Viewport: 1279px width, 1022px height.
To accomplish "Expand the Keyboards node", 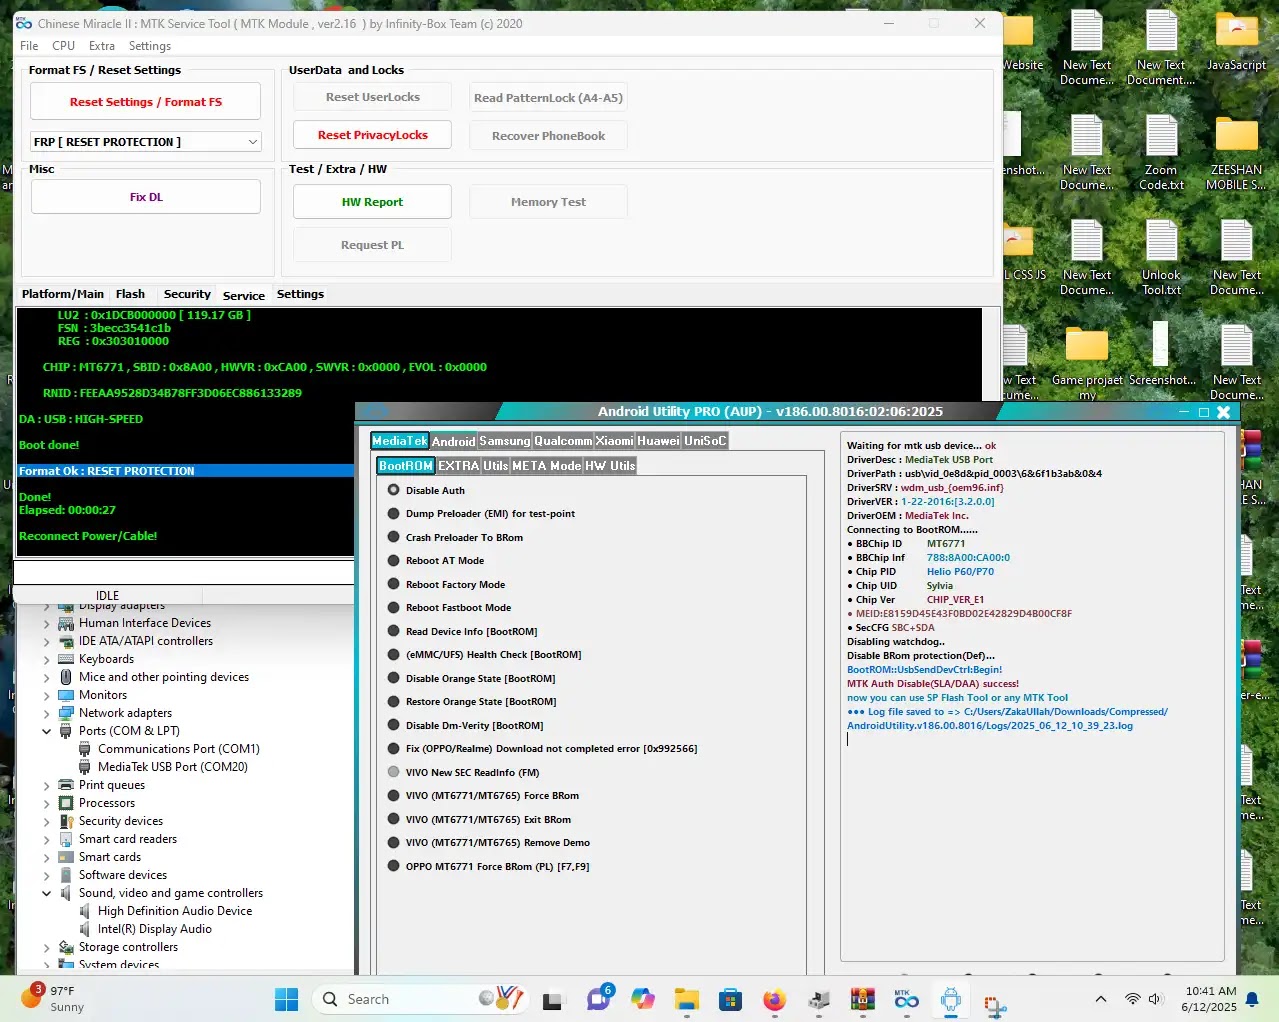I will click(x=46, y=659).
